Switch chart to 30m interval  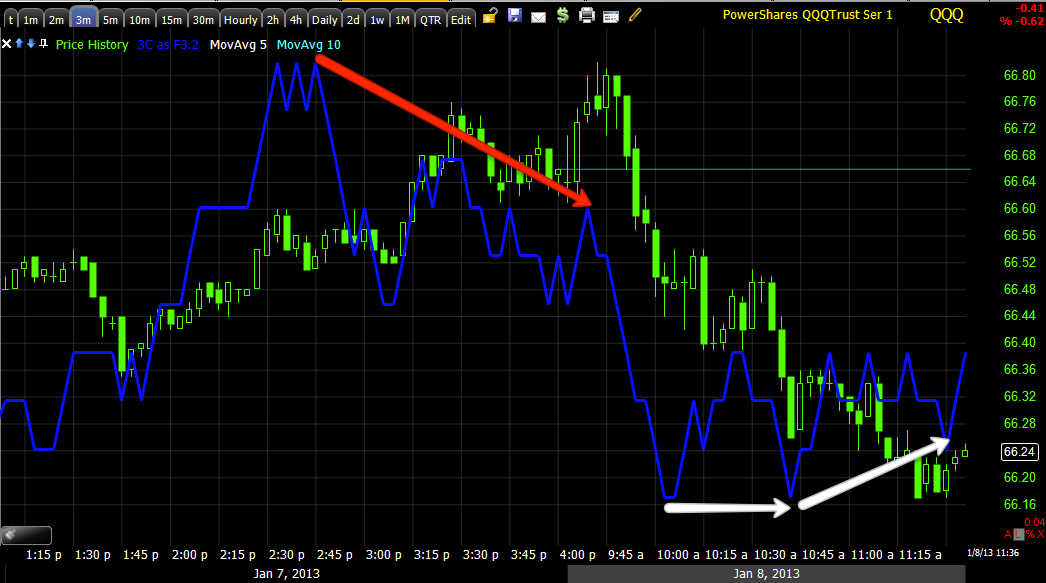coord(203,19)
